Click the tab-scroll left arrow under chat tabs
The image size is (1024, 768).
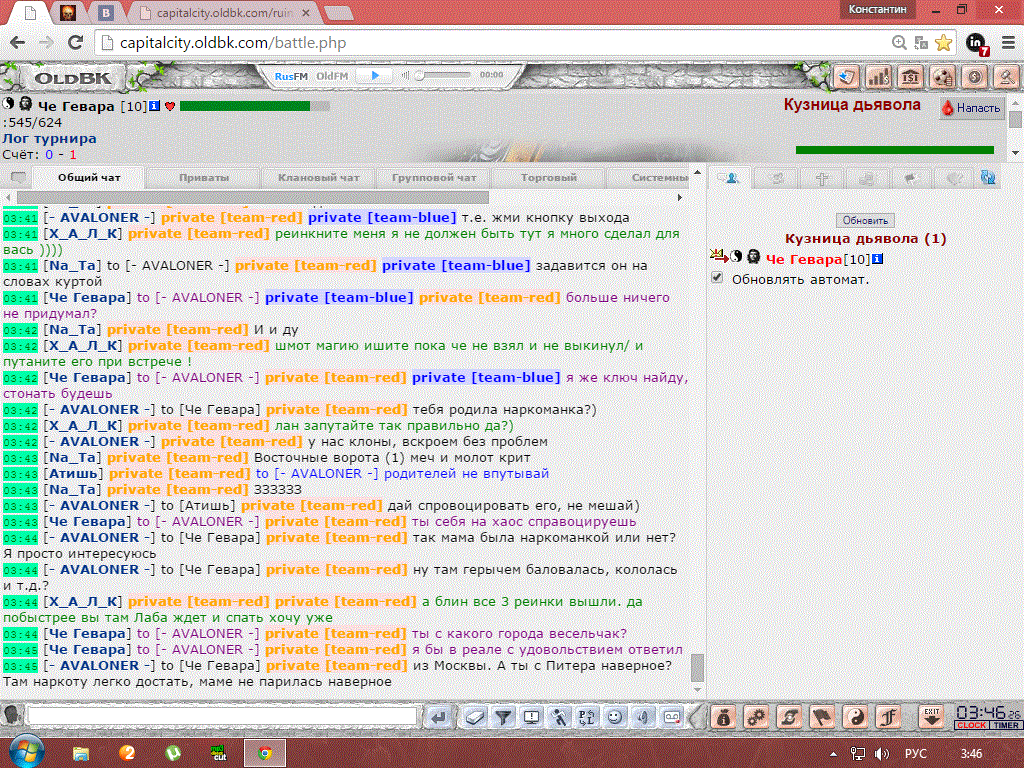click(8, 197)
